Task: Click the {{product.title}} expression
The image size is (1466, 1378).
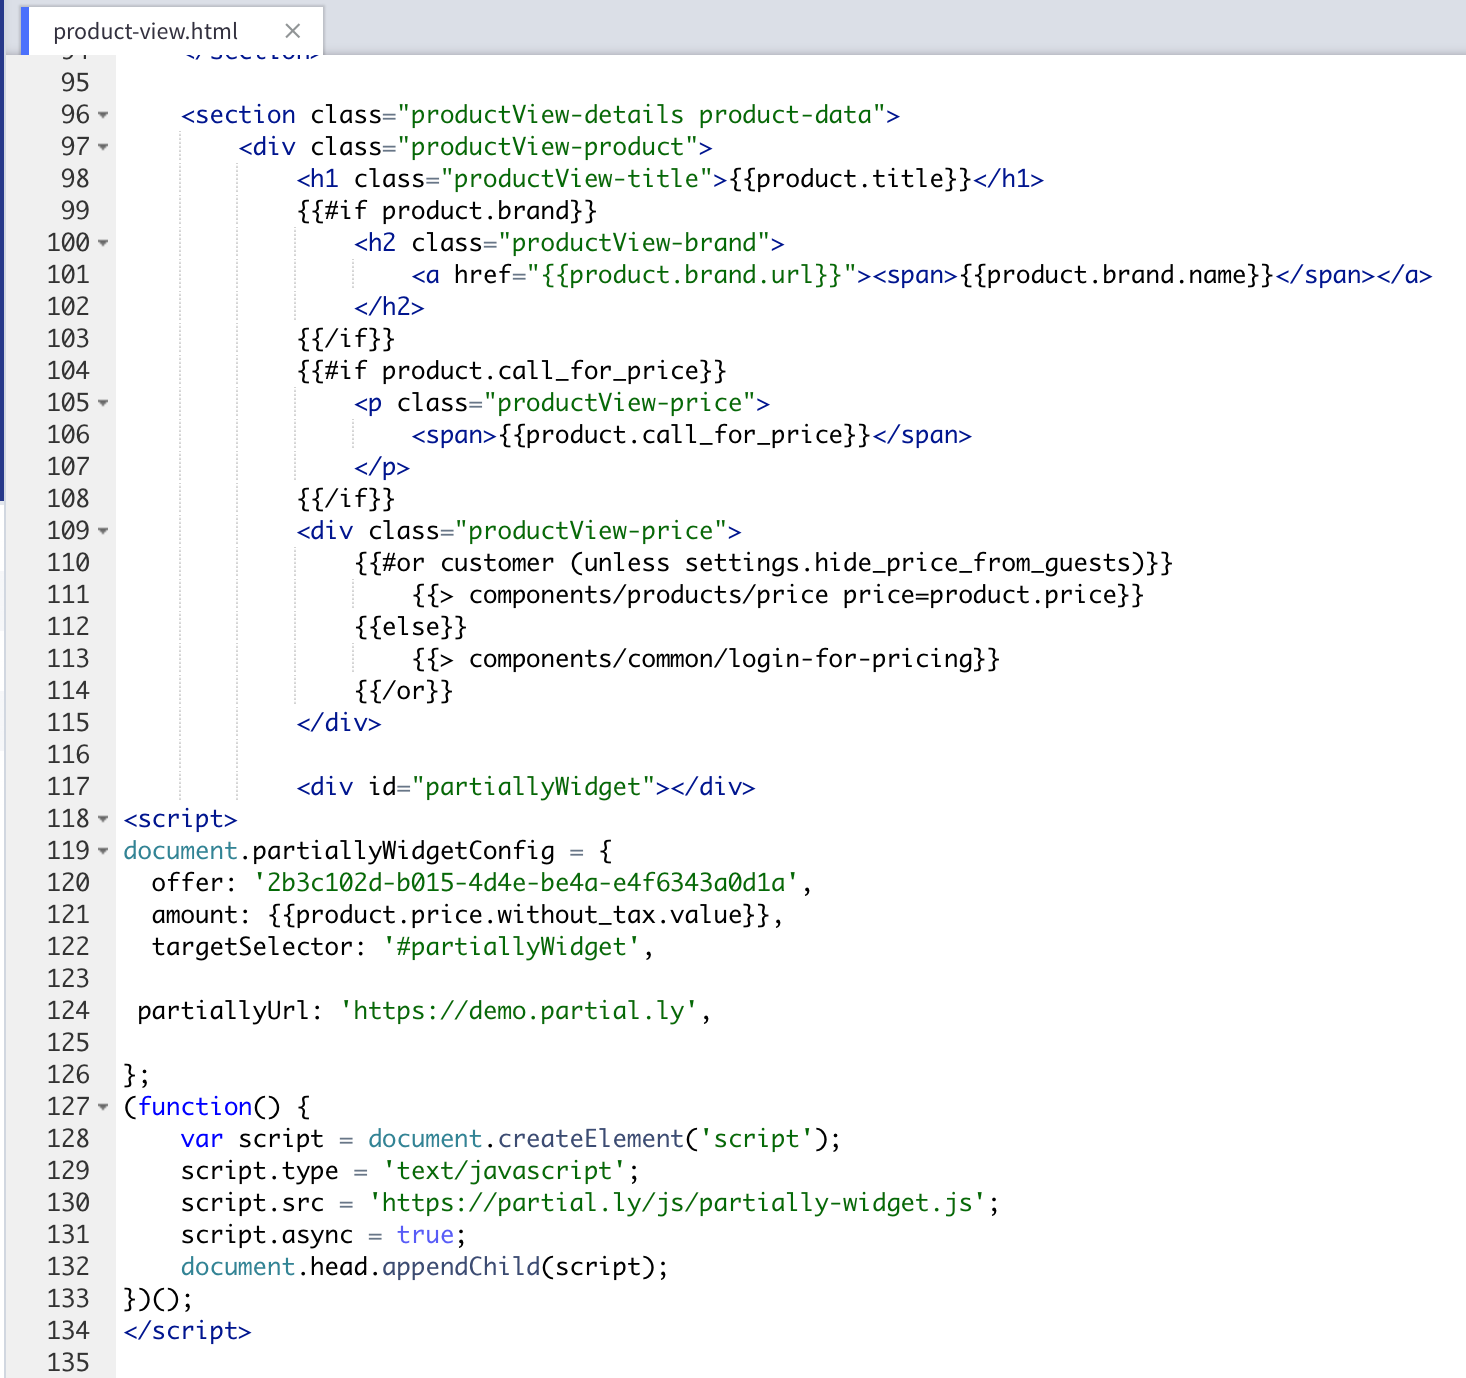Action: click(x=850, y=179)
